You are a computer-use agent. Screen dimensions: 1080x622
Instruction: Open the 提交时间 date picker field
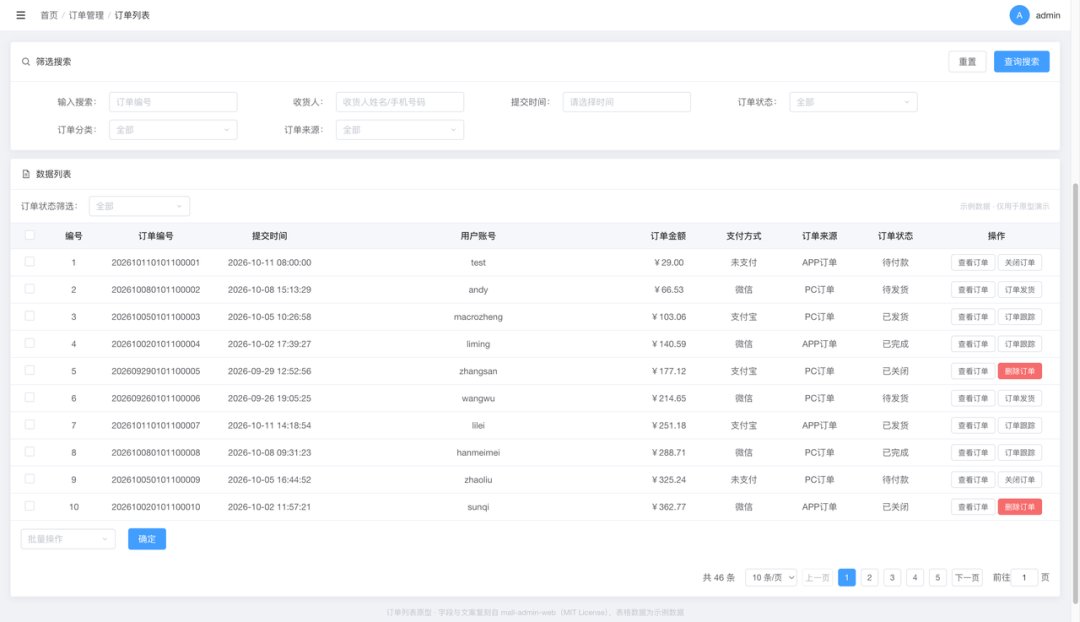click(626, 102)
